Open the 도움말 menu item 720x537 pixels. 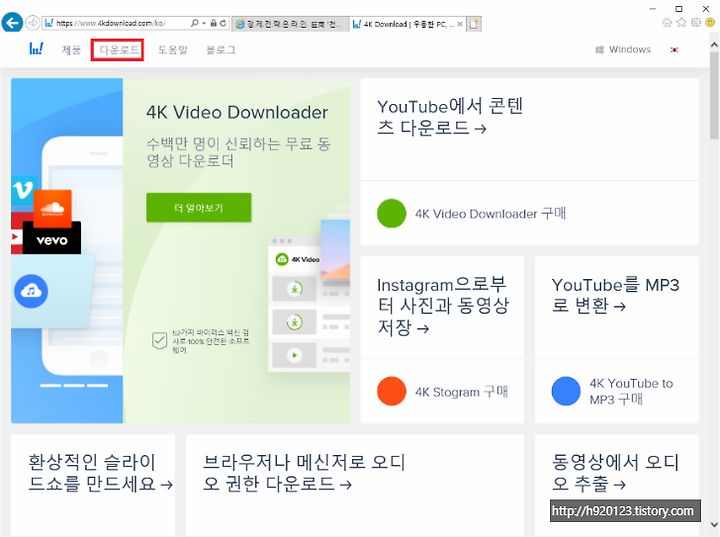coord(173,50)
